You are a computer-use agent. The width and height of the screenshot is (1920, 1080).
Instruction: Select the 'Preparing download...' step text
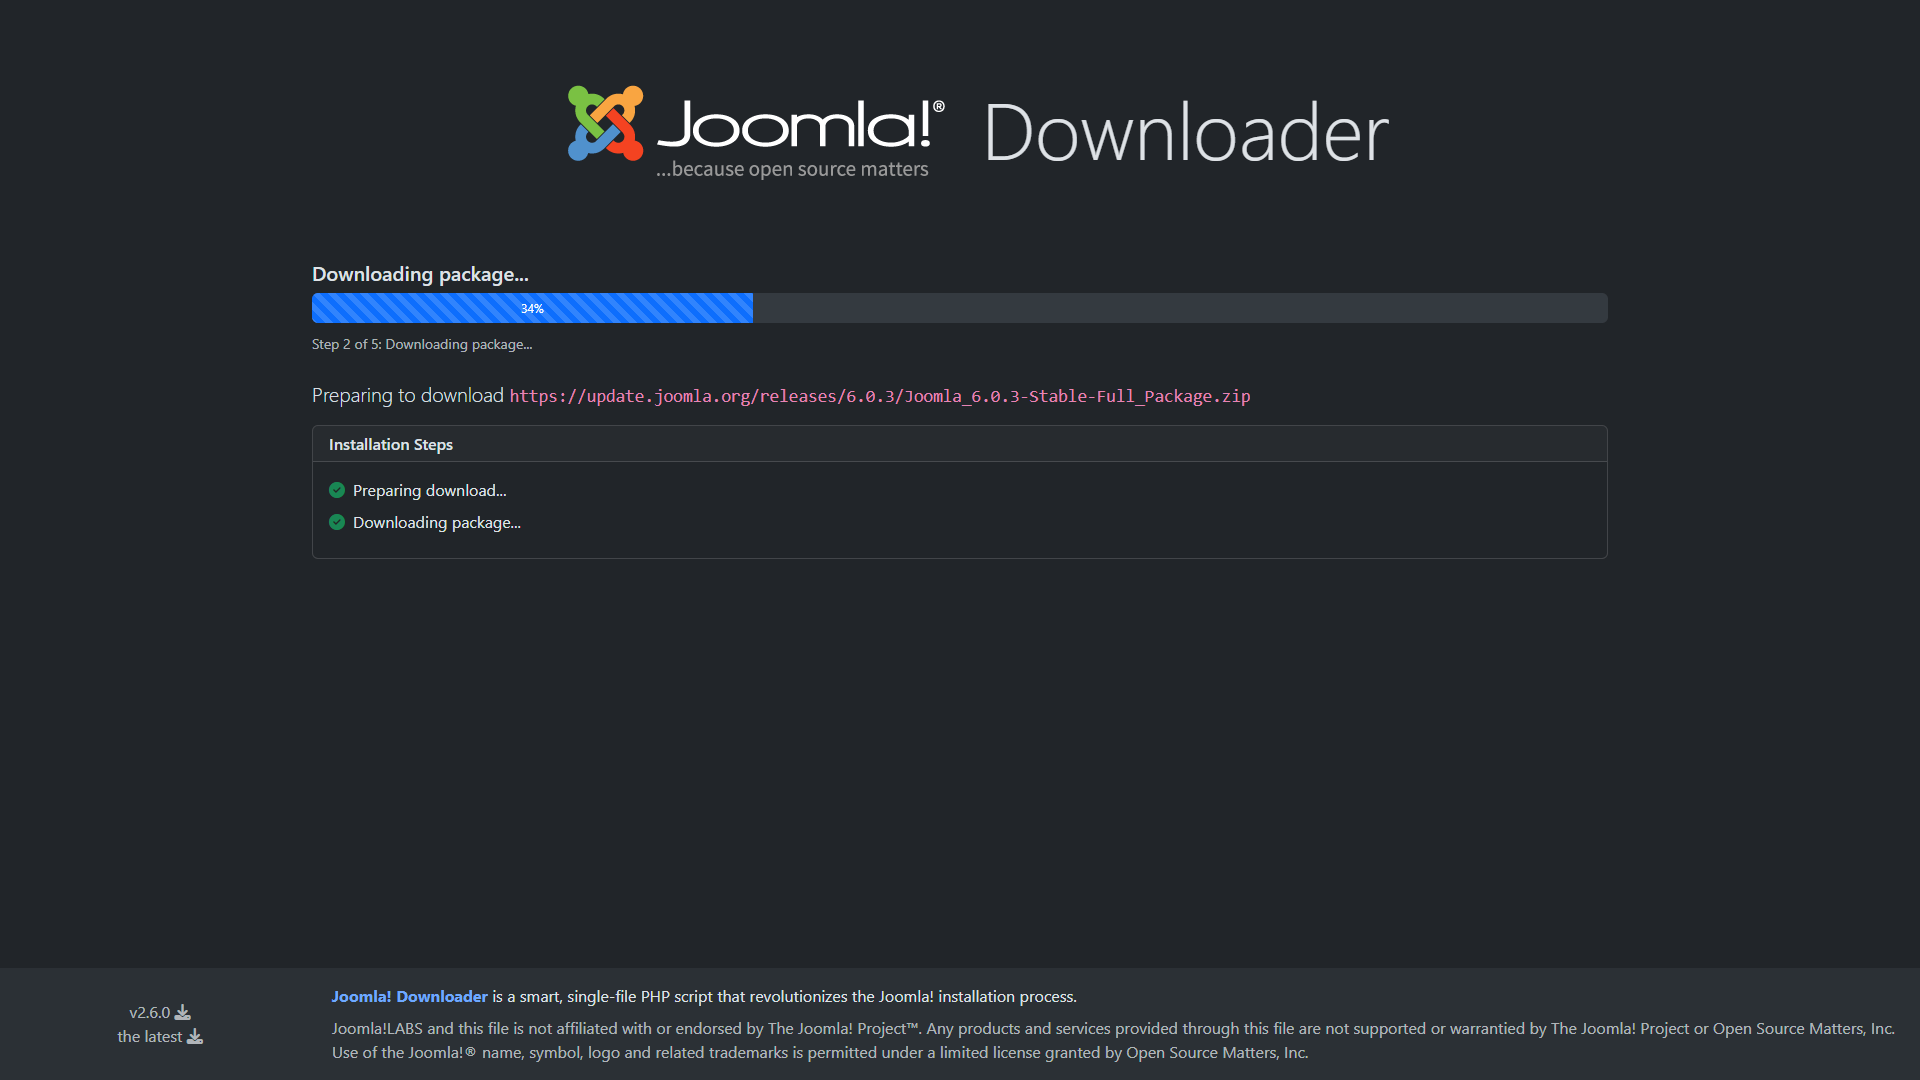pyautogui.click(x=429, y=490)
